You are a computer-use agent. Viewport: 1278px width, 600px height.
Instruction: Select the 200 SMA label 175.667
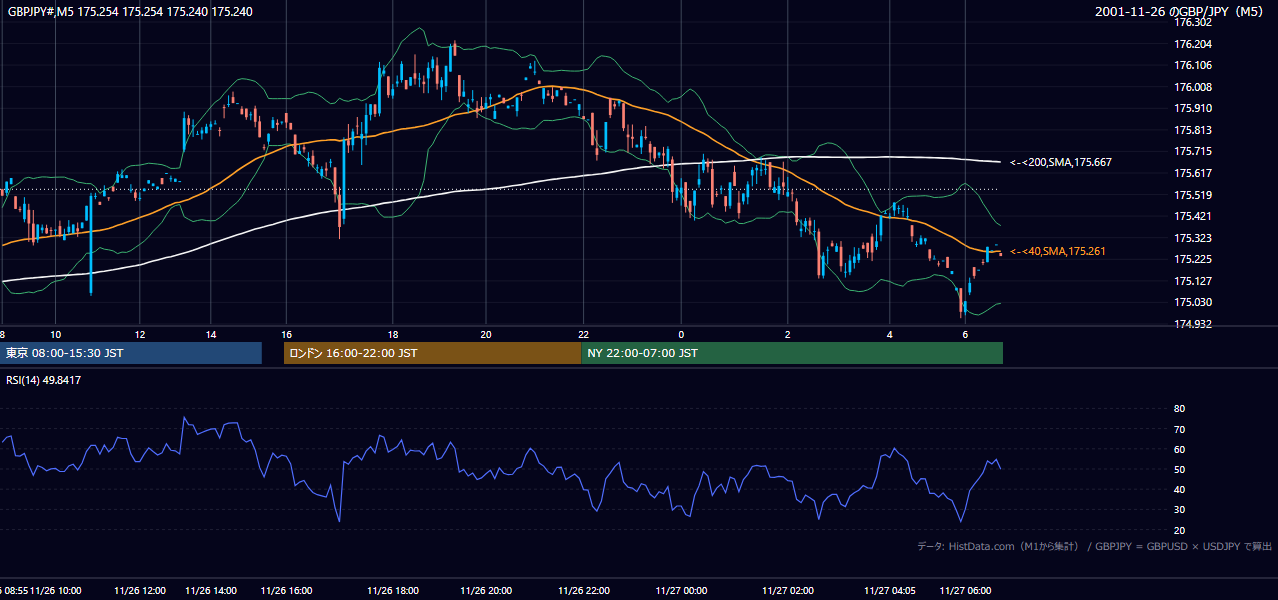click(x=1061, y=162)
